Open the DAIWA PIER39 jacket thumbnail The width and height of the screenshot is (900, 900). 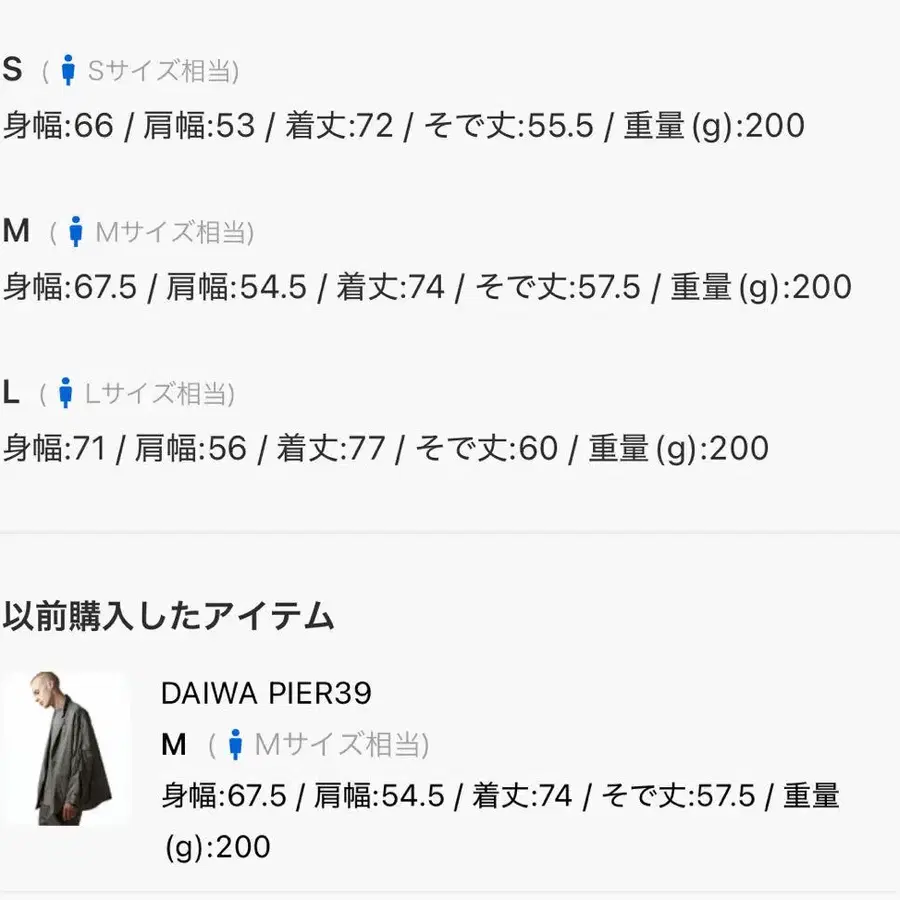(67, 748)
